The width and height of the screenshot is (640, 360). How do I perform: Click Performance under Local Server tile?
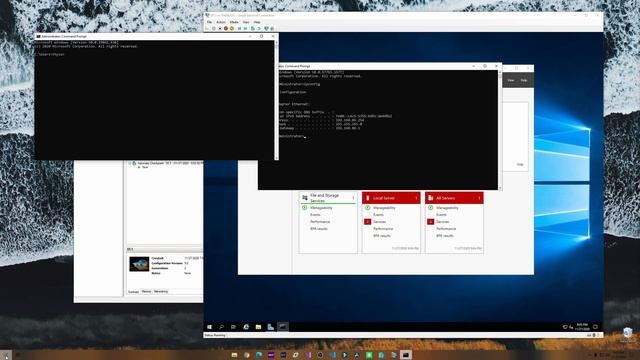point(383,229)
